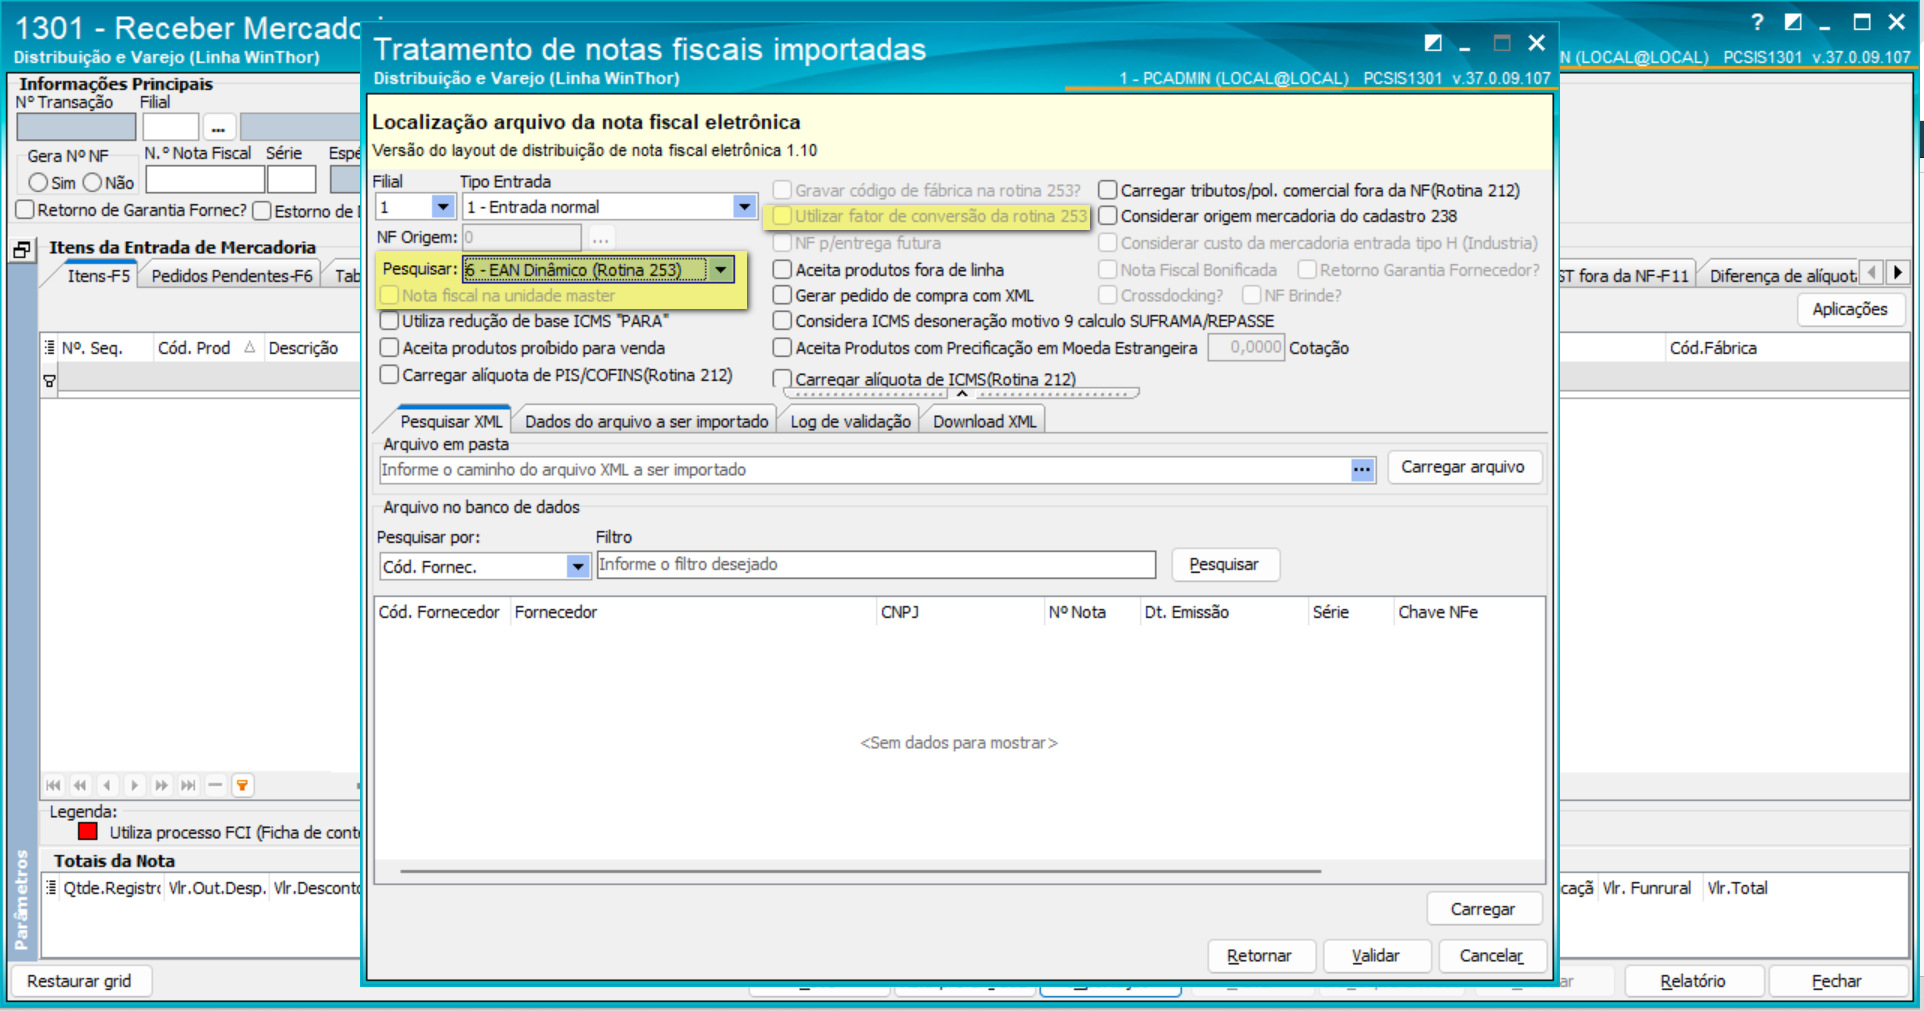Collapse options panel with the up chevron

pos(962,394)
